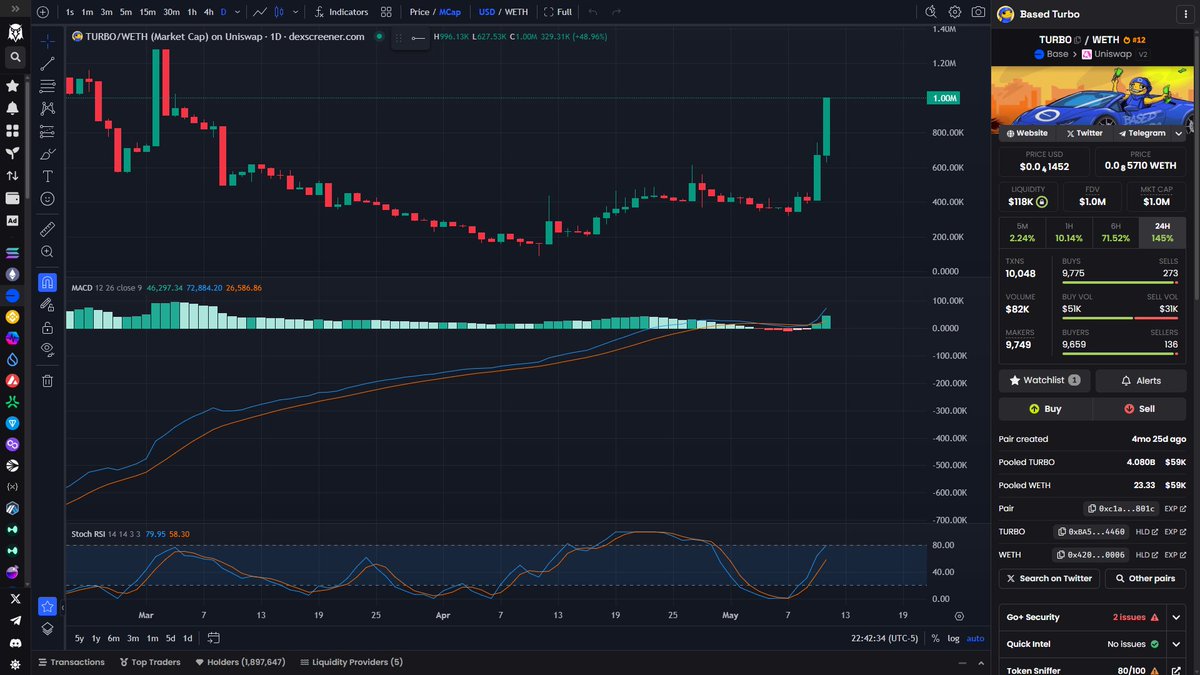Hide all drawings with the eye icon
1200x675 pixels.
coord(47,350)
